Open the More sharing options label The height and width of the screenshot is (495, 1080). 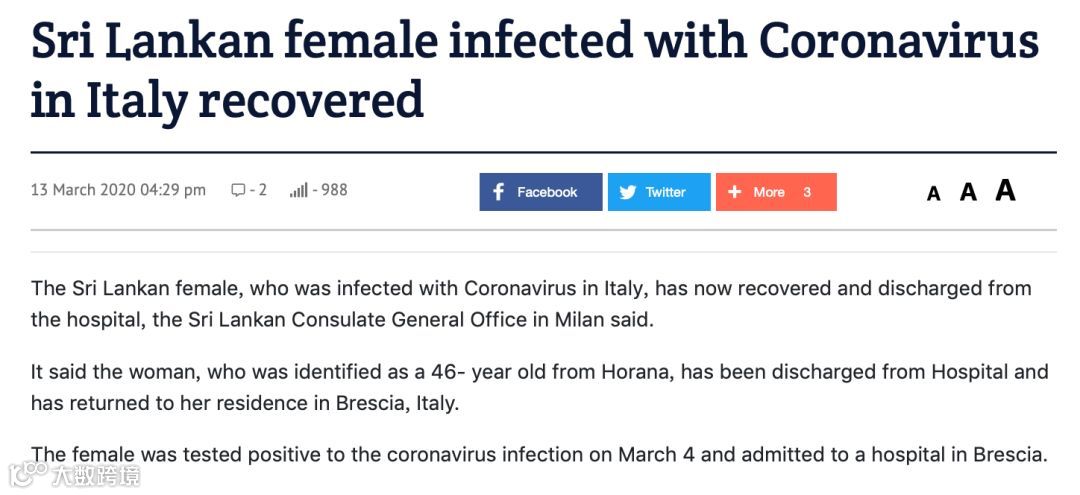[769, 192]
